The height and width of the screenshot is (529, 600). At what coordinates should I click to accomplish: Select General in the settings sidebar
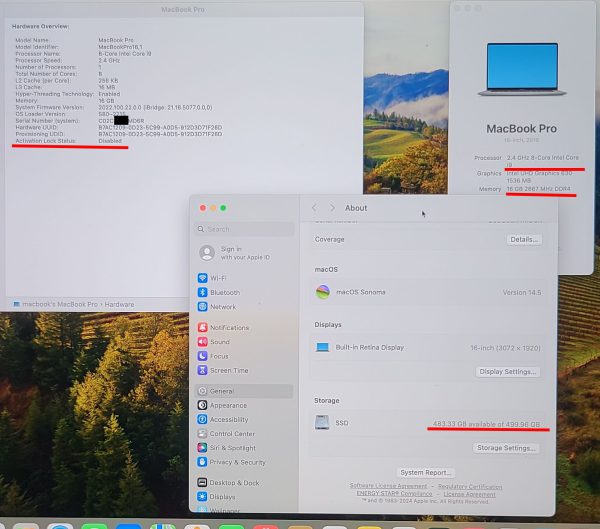[x=222, y=391]
